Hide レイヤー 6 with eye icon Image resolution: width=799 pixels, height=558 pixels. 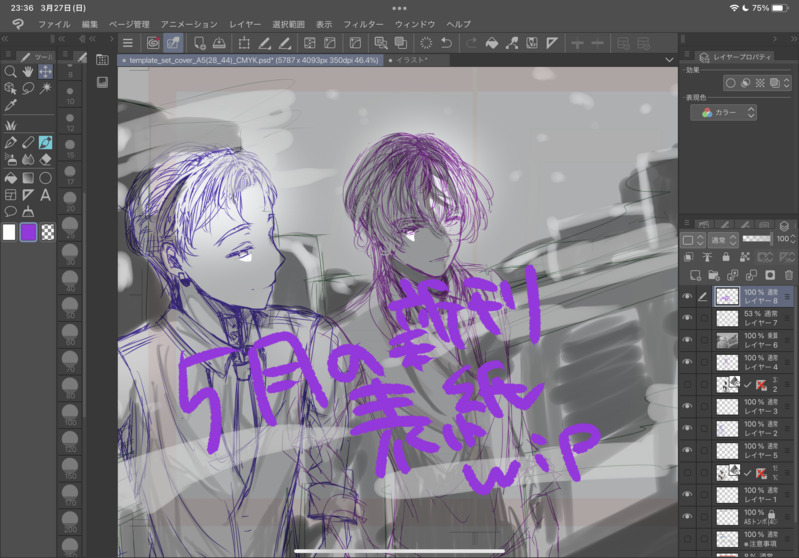tap(687, 340)
